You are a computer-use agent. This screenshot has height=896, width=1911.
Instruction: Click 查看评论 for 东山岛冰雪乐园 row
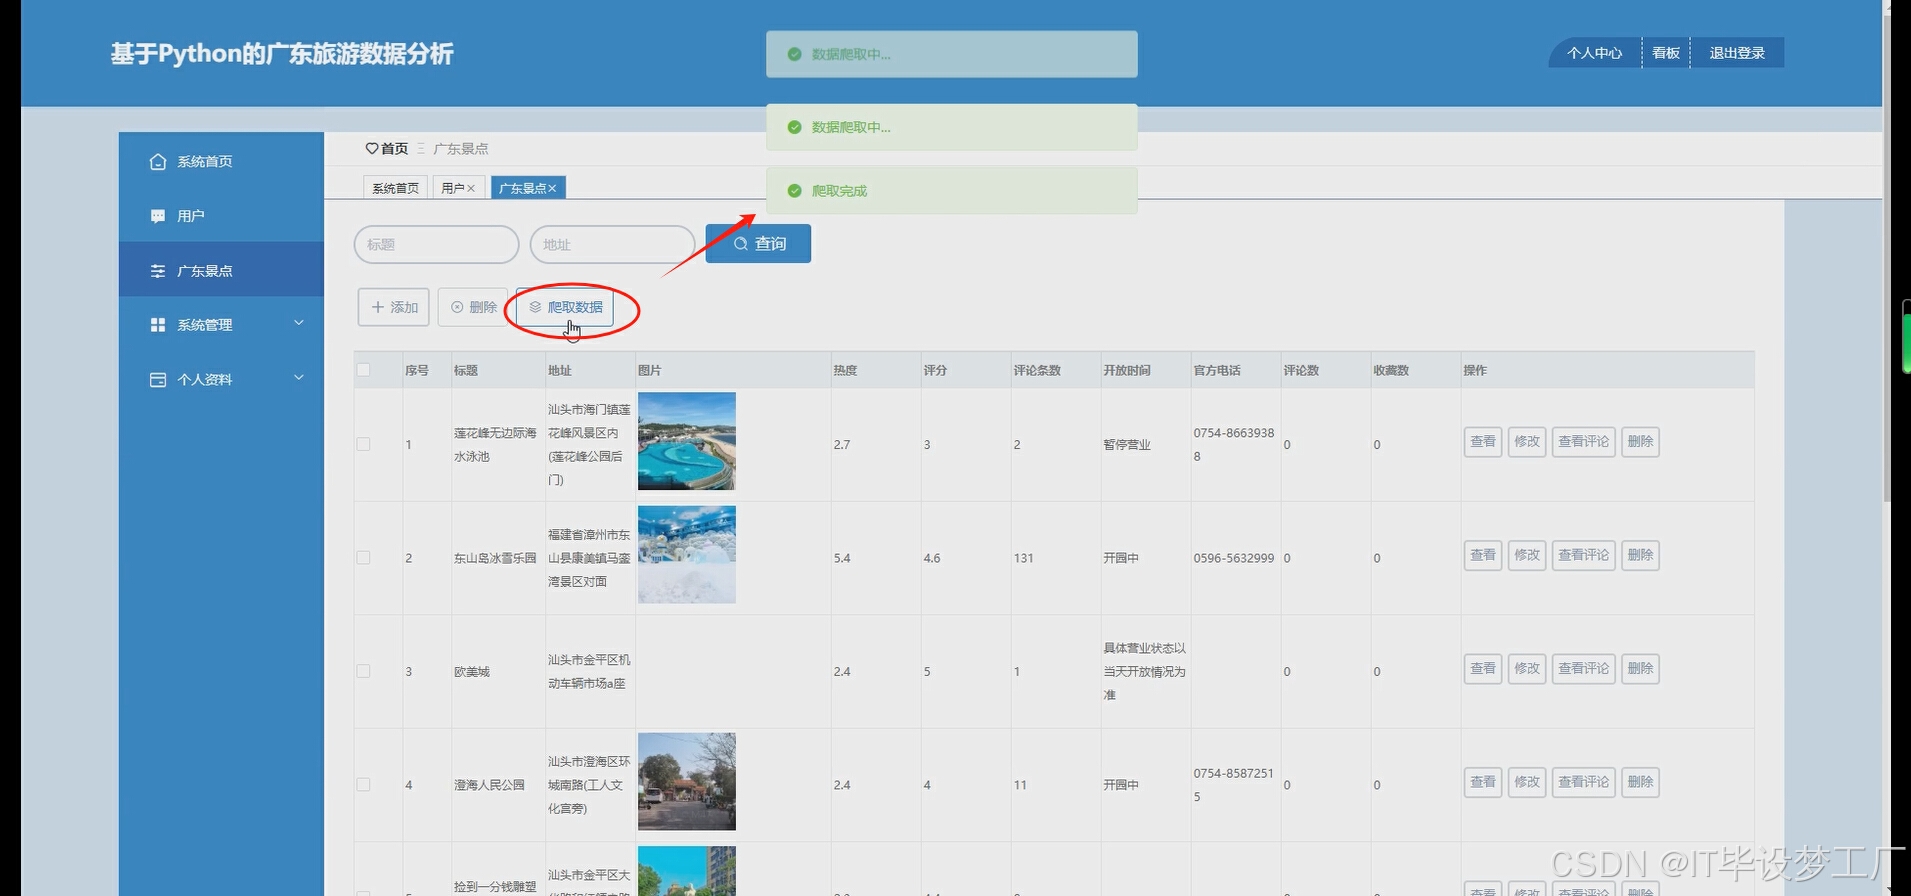[1584, 555]
